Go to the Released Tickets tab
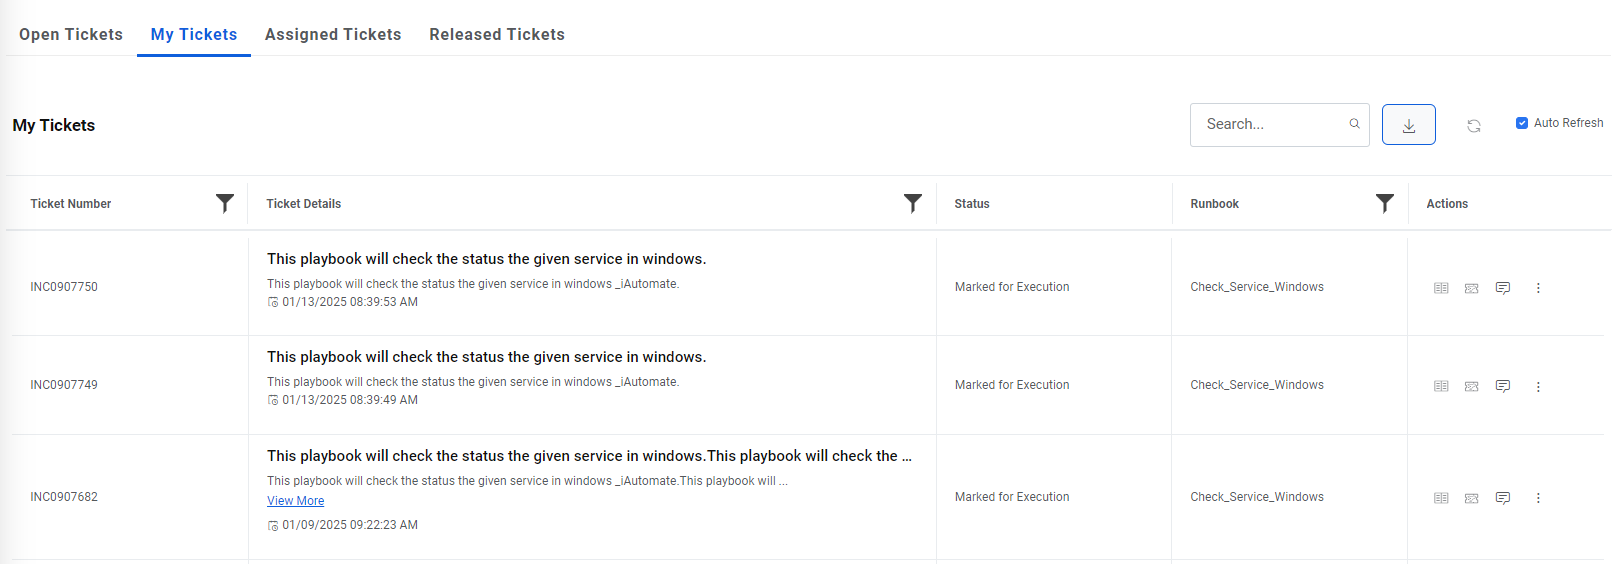Screen dimensions: 1618x564 point(497,34)
